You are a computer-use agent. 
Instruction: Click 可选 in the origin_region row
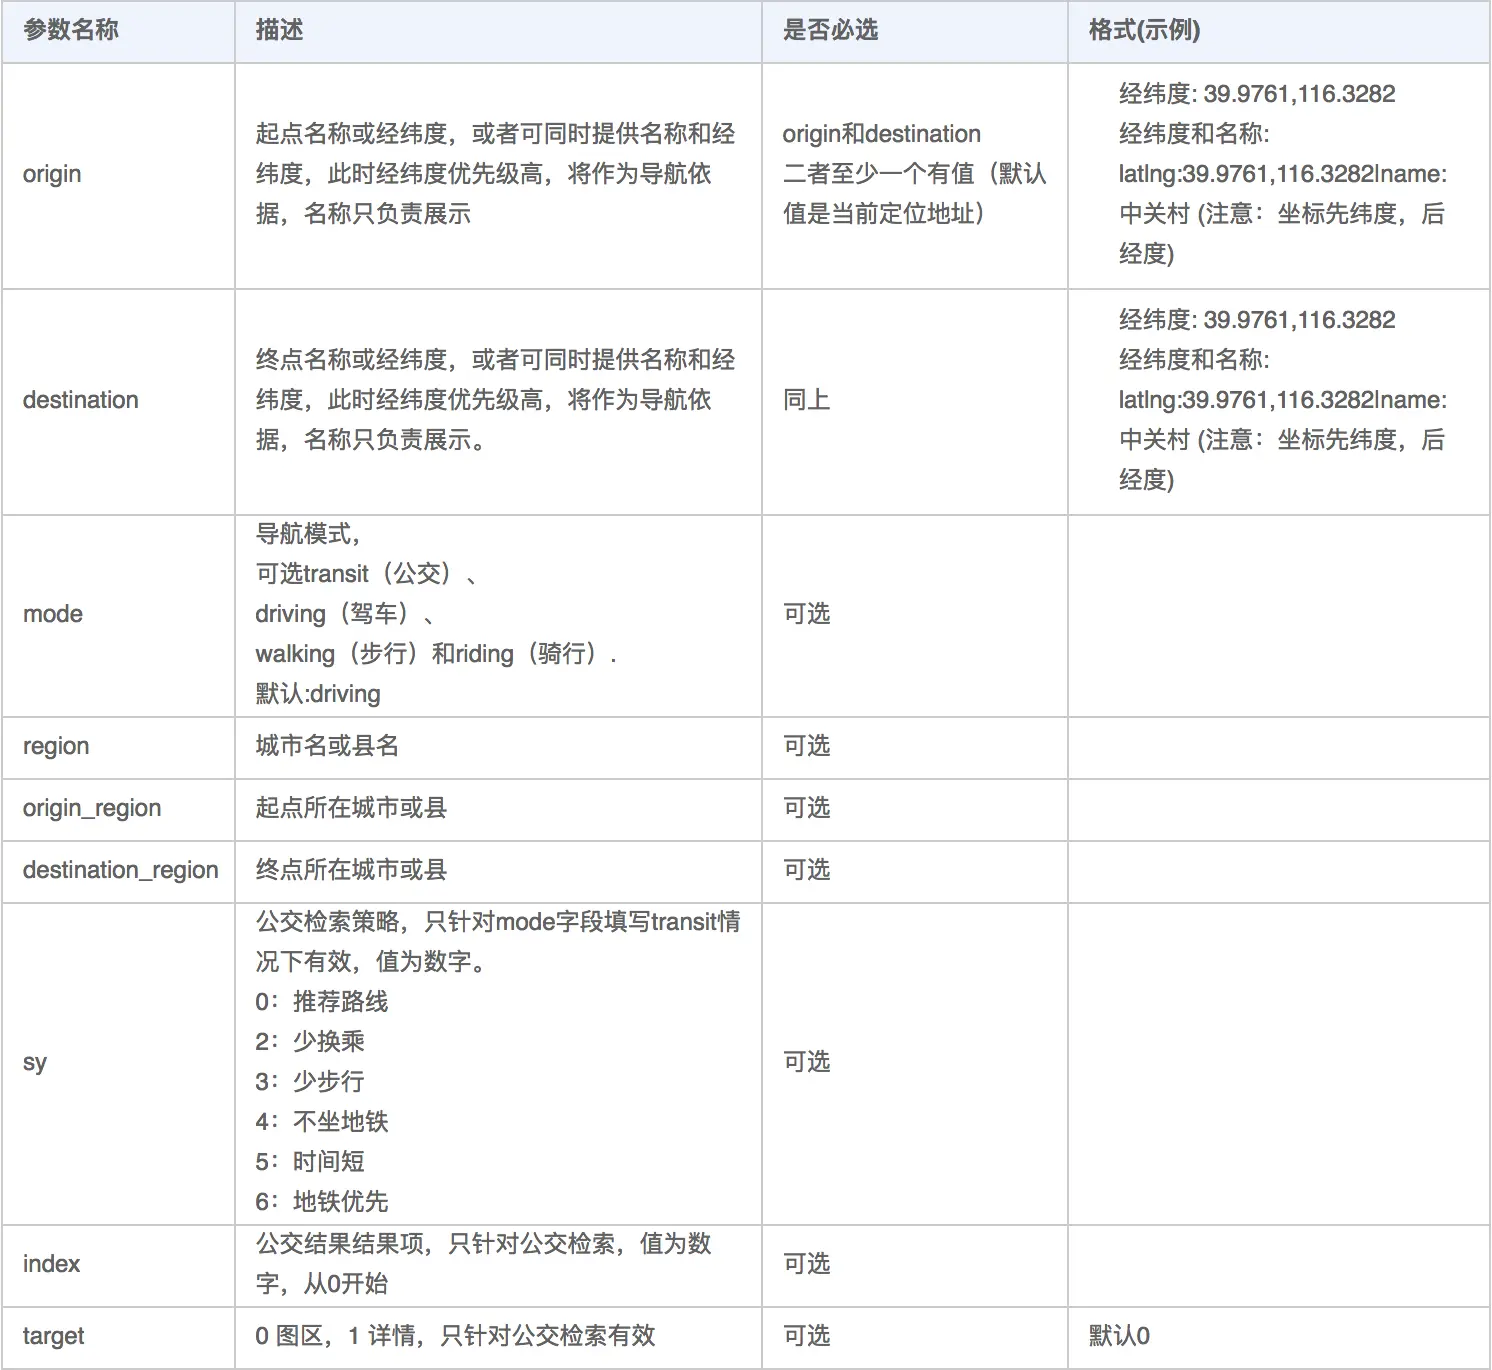click(806, 808)
